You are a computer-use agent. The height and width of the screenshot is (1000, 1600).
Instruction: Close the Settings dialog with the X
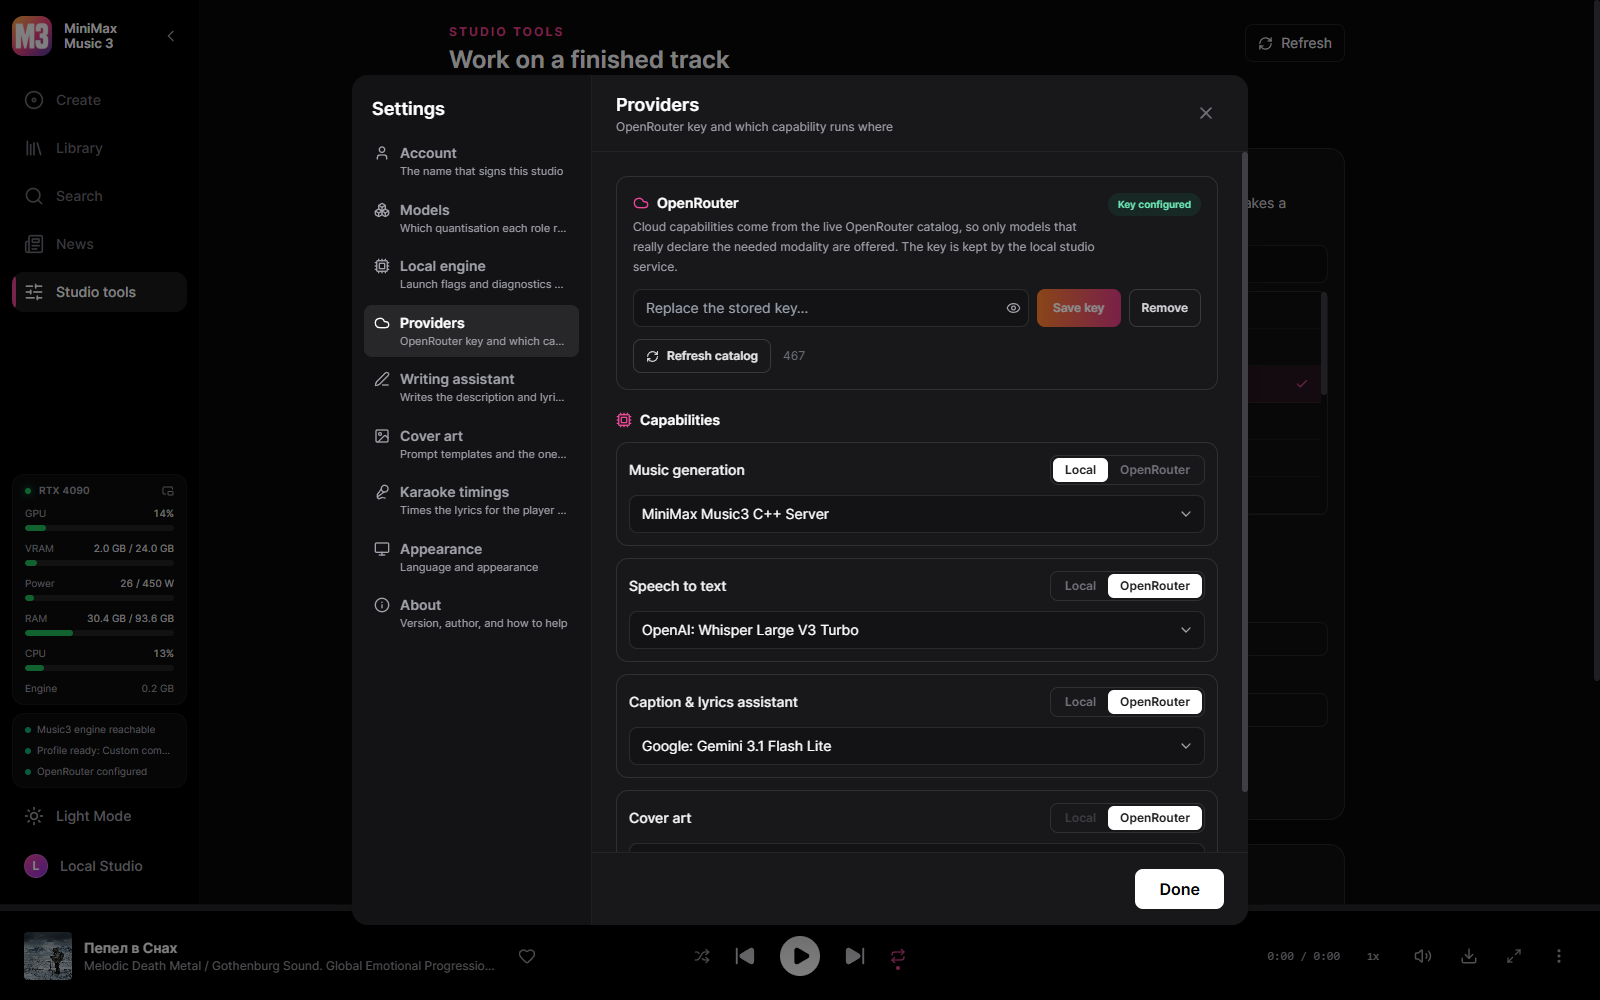tap(1206, 113)
